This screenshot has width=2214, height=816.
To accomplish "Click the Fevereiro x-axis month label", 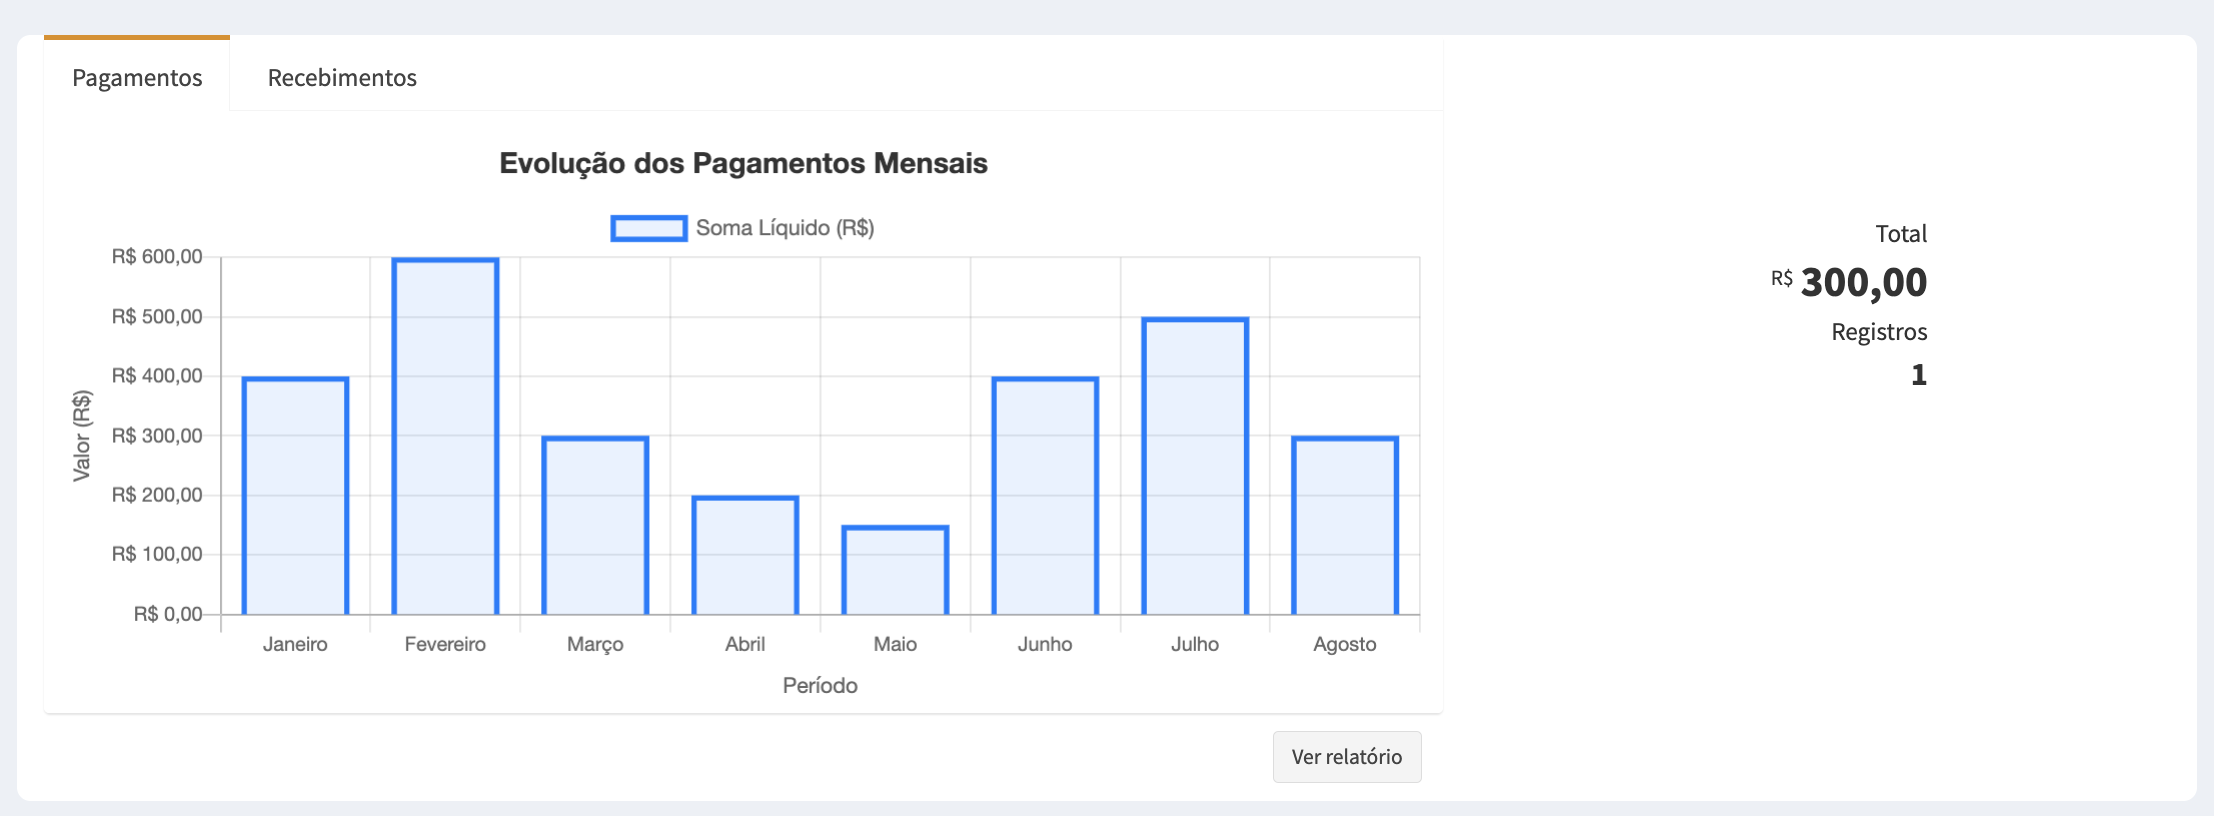I will 445,644.
